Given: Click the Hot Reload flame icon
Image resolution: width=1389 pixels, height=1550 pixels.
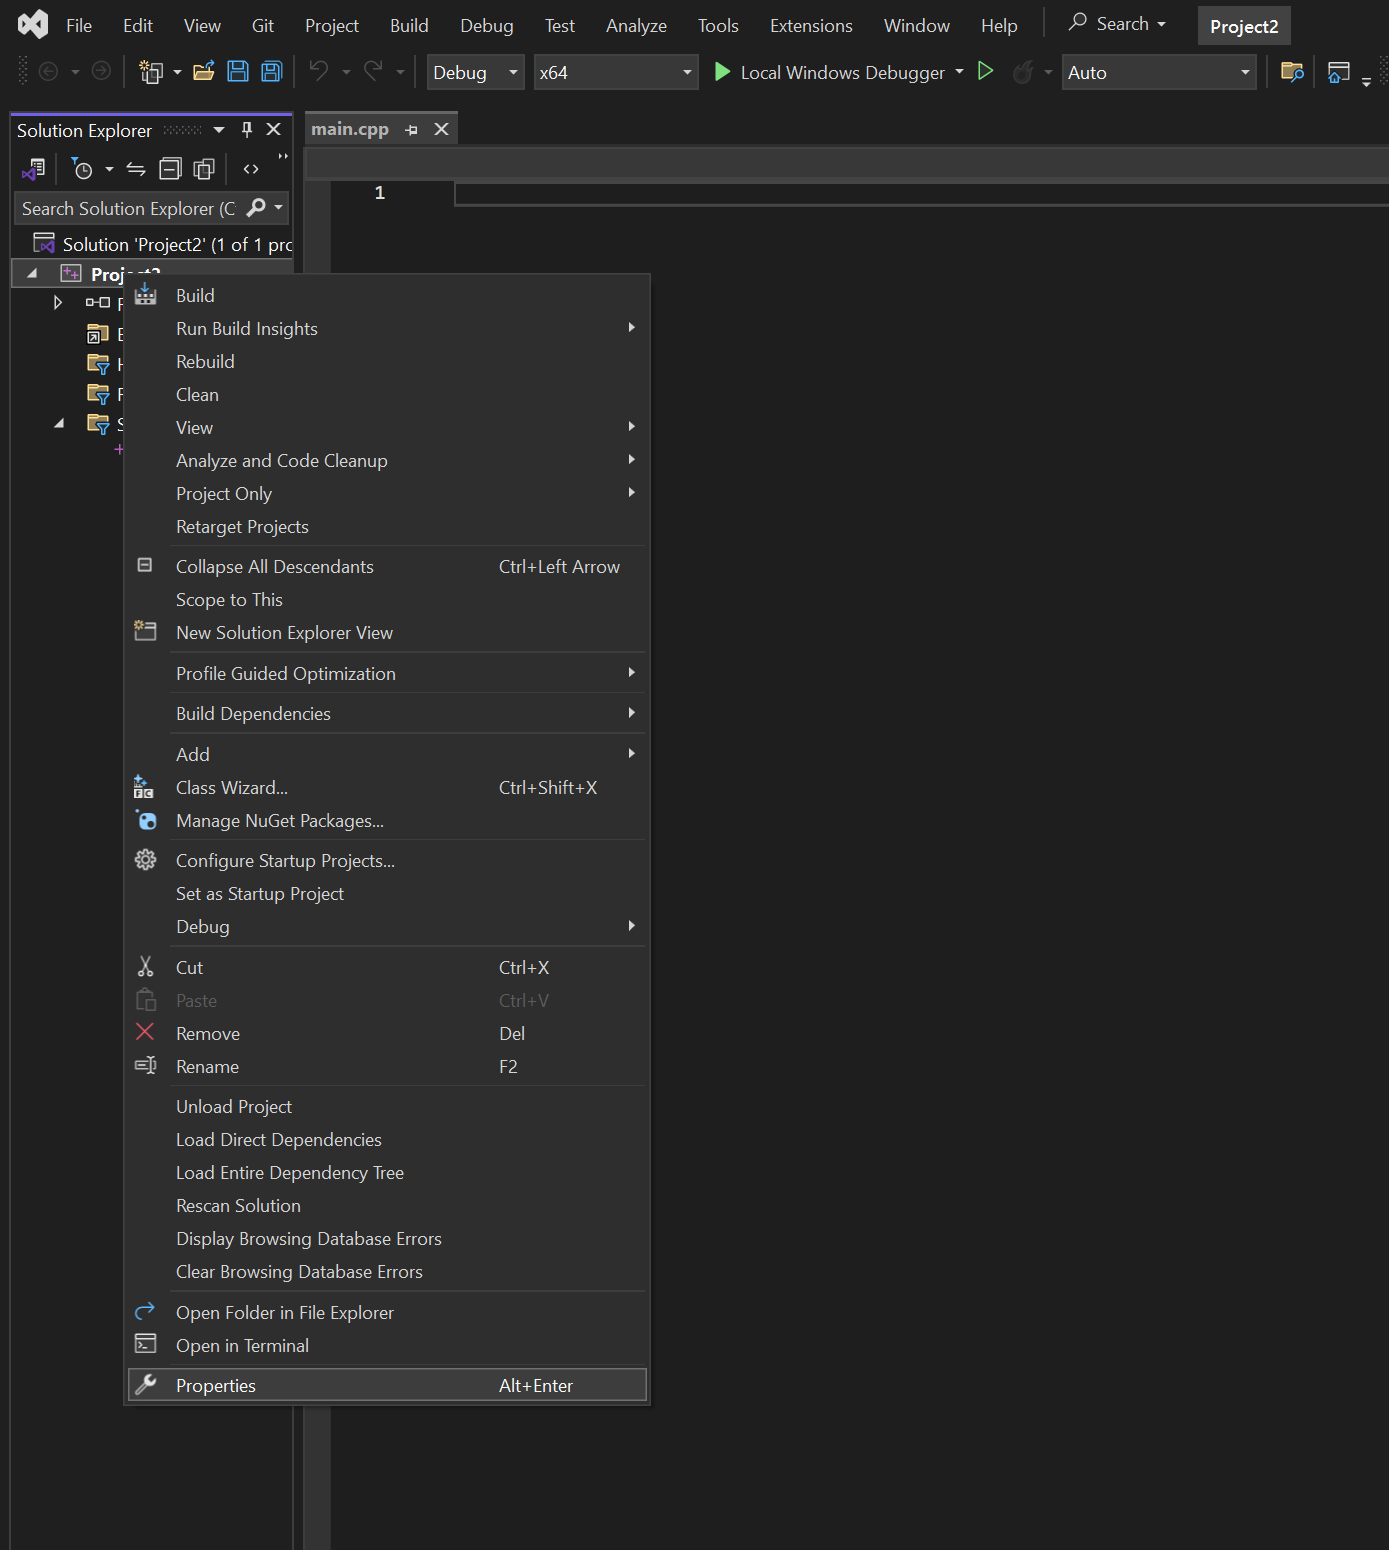Looking at the screenshot, I should [x=1022, y=72].
